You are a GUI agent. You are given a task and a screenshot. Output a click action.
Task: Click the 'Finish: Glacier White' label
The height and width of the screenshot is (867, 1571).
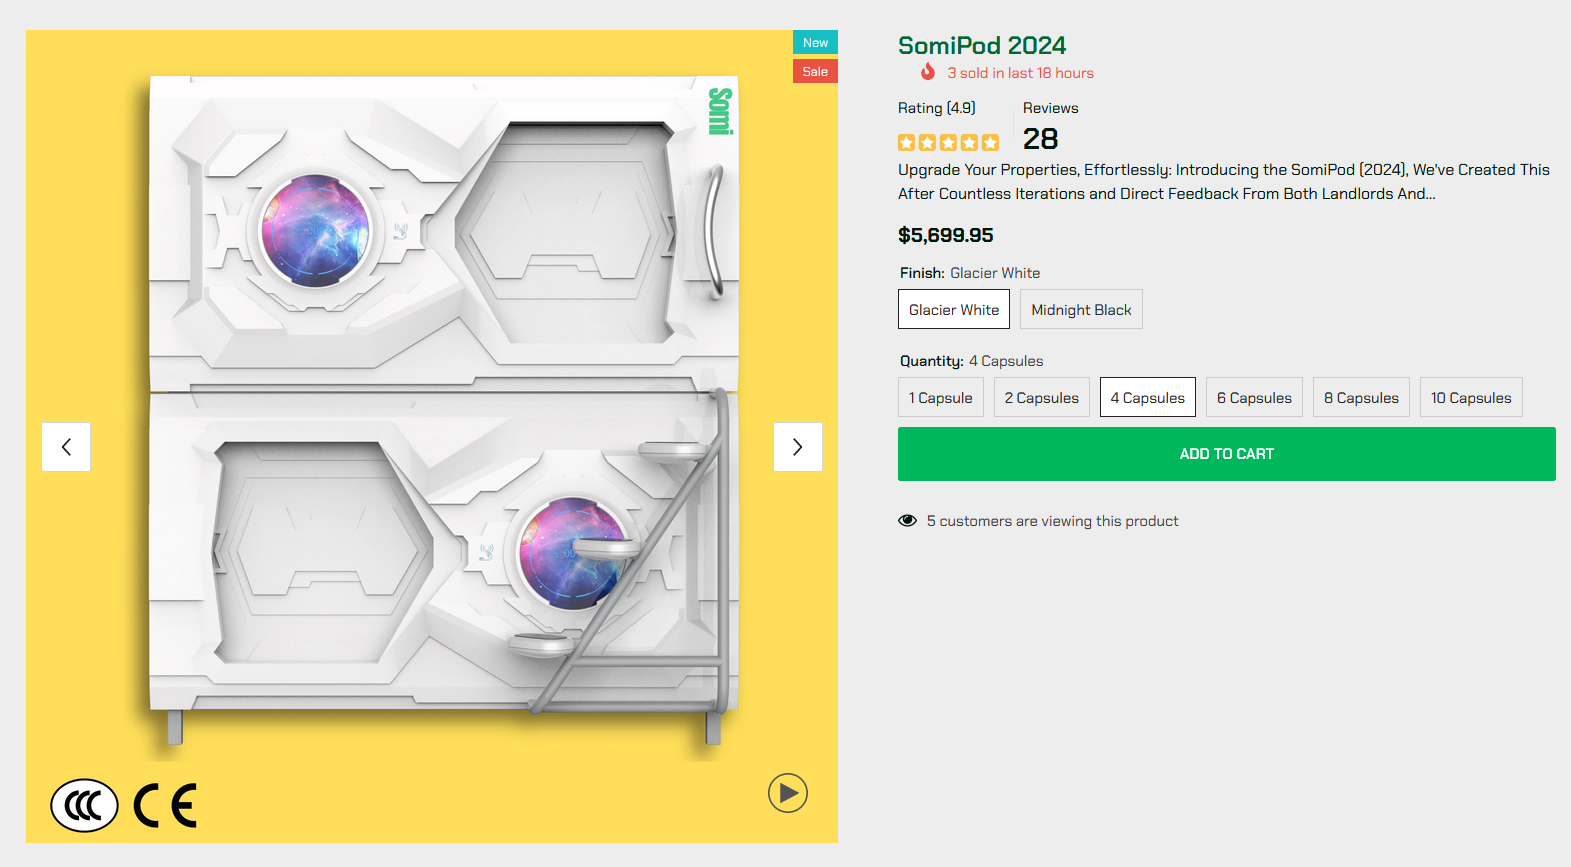(x=970, y=273)
